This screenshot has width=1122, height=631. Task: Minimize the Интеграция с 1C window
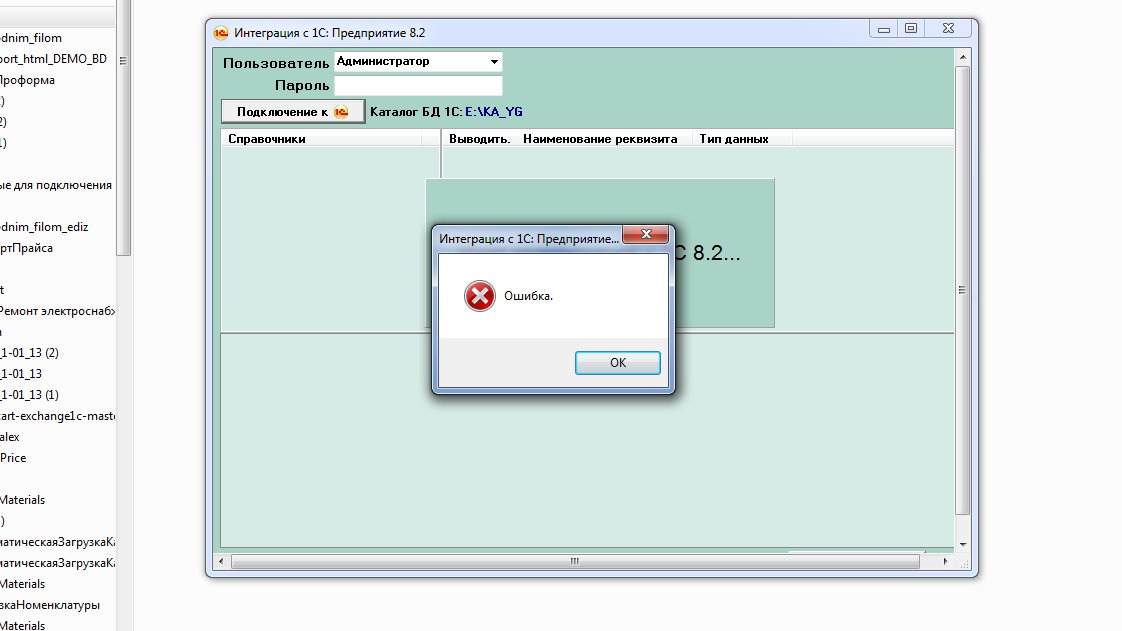(x=884, y=29)
